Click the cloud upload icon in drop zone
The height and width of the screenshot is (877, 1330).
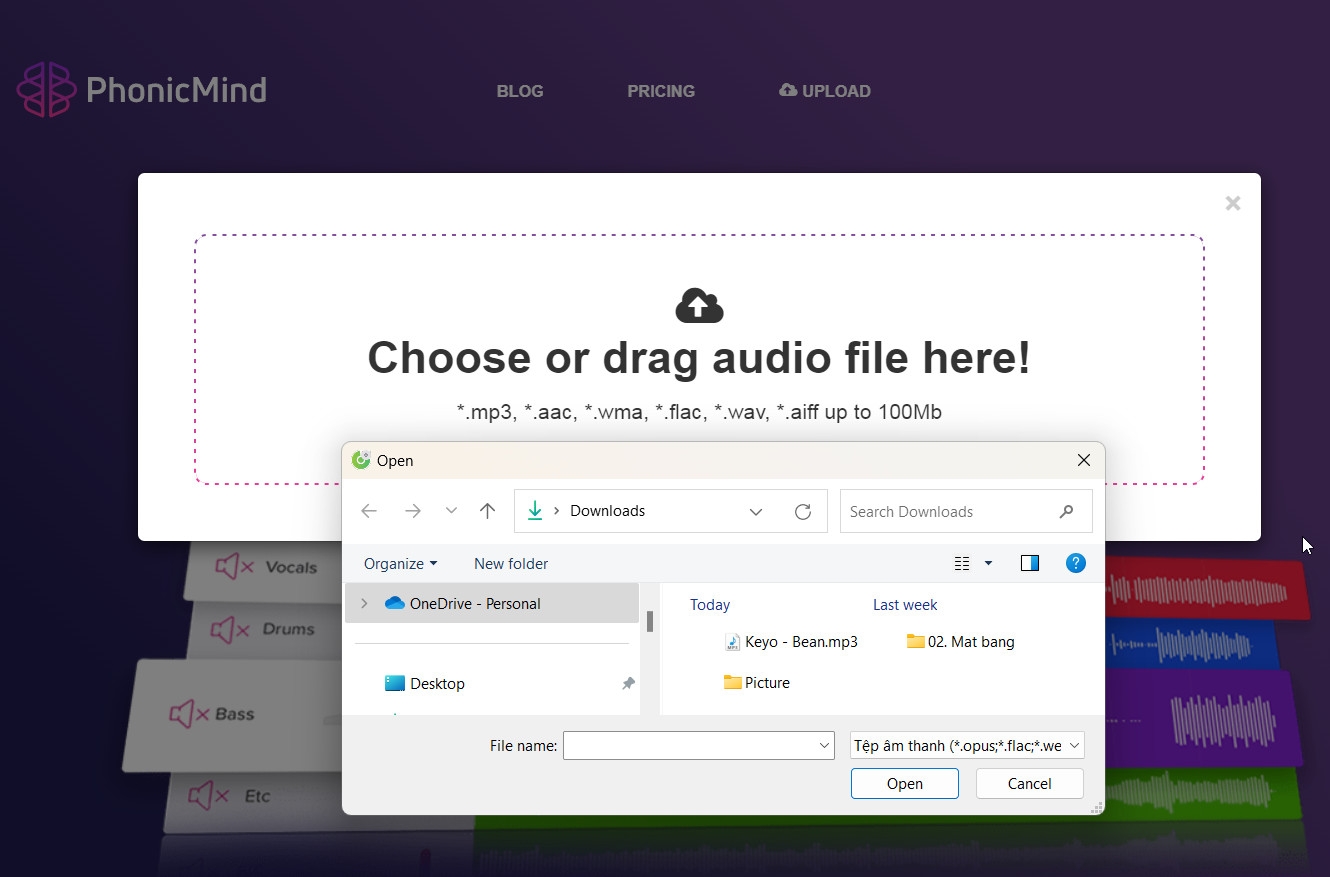click(699, 306)
